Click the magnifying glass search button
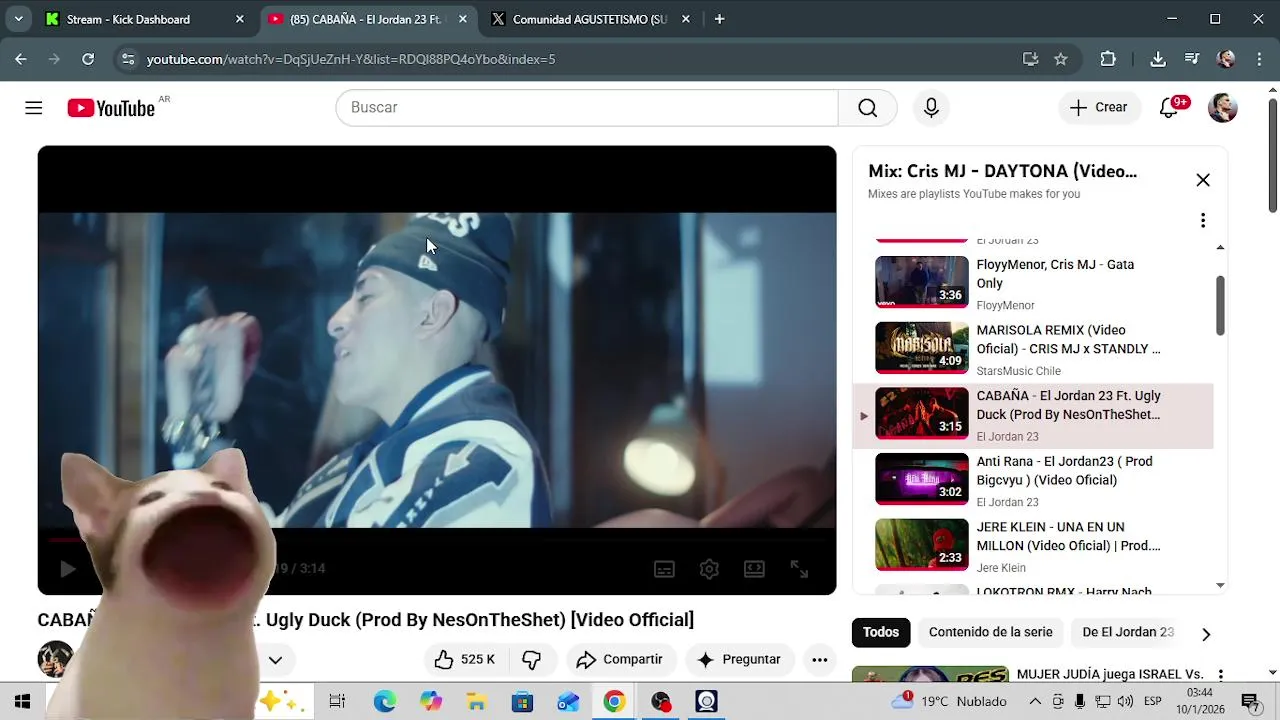Image resolution: width=1280 pixels, height=720 pixels. point(867,108)
